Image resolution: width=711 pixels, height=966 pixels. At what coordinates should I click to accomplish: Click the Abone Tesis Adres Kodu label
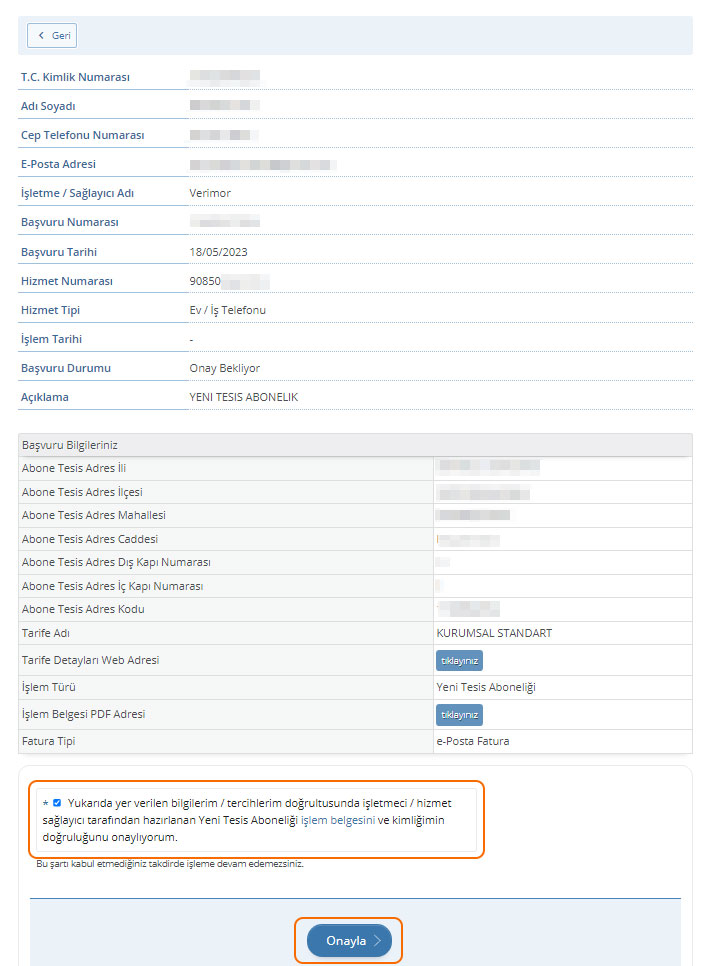click(x=83, y=609)
